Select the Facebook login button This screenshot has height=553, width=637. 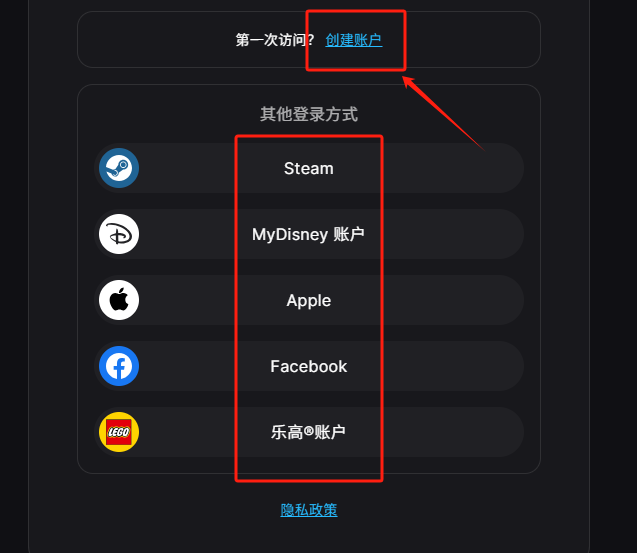pos(309,366)
